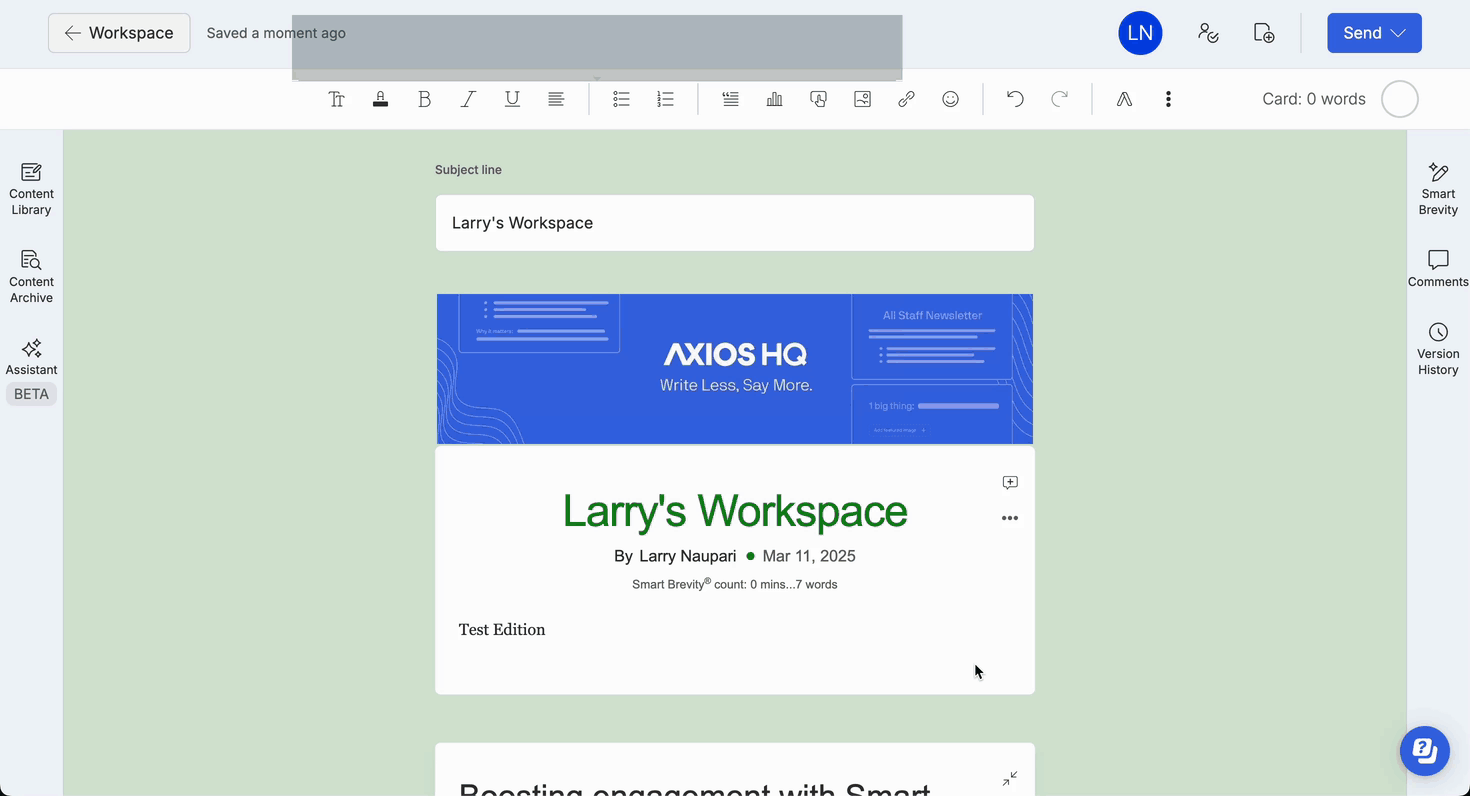The height and width of the screenshot is (796, 1470).
Task: Open the collaborator approval icon
Action: pyautogui.click(x=1208, y=33)
